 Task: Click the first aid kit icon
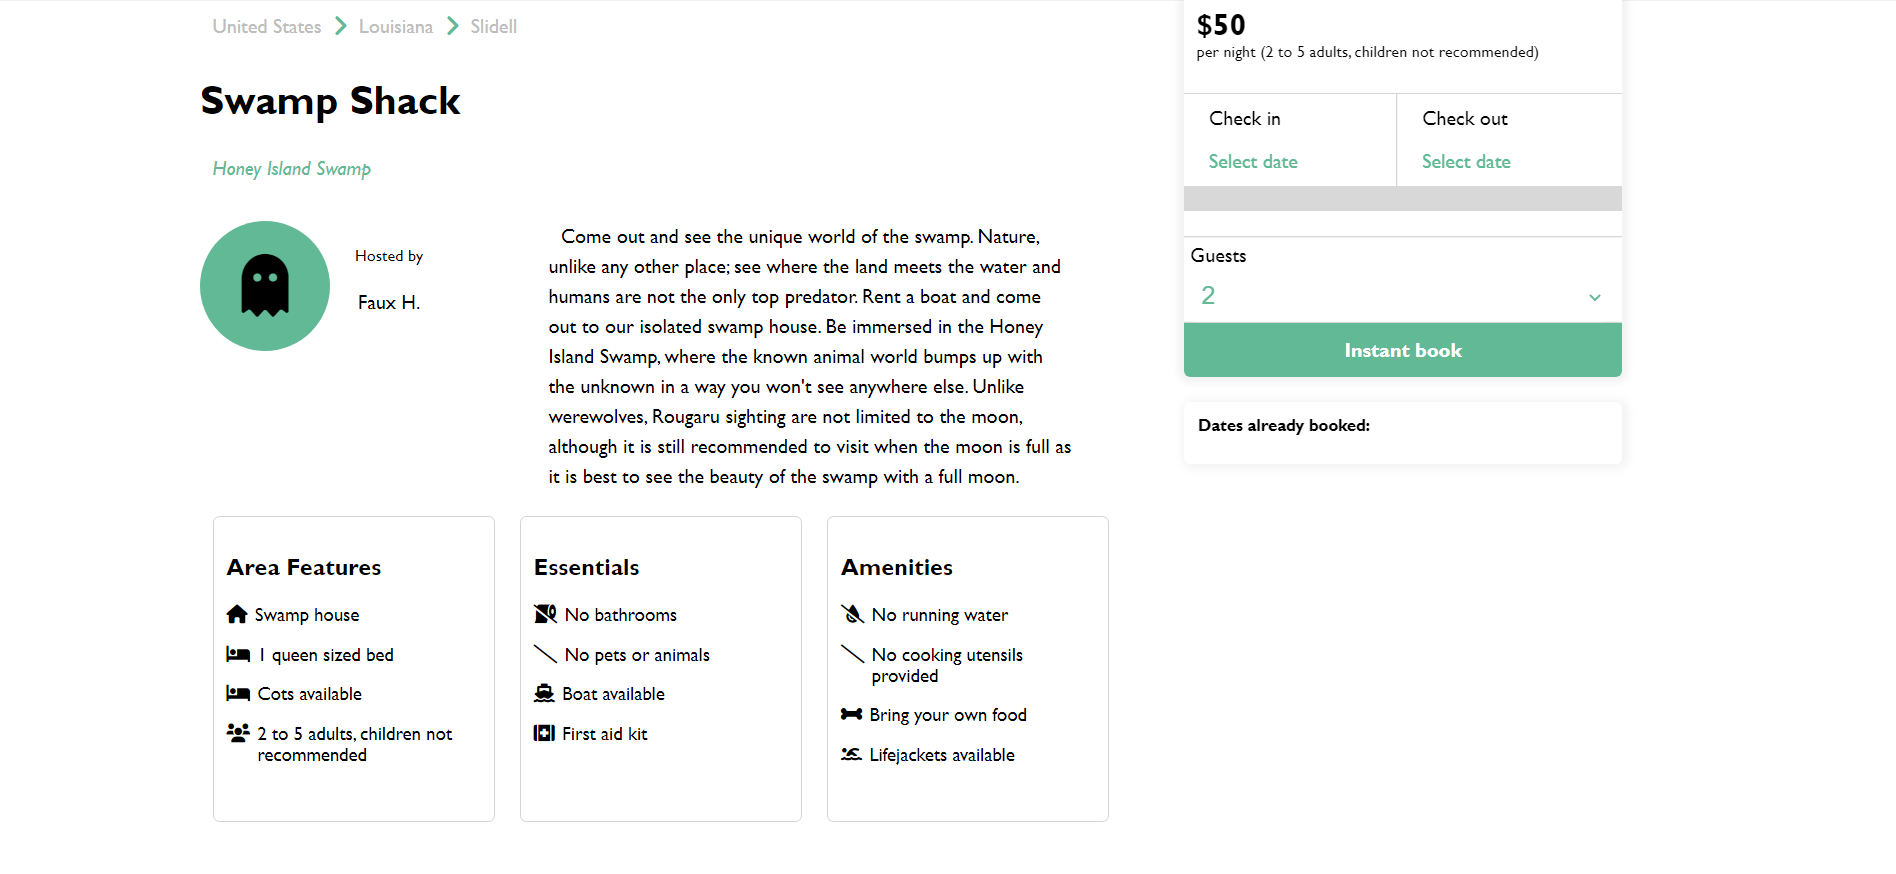click(x=543, y=733)
